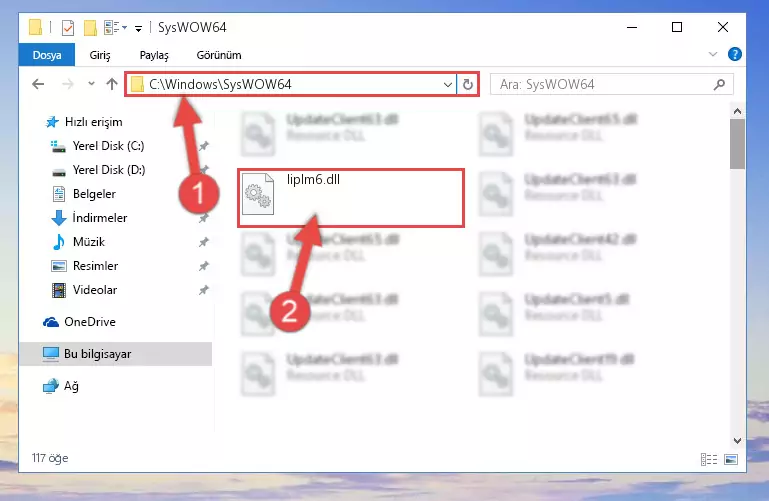Click the title bar folder icon
Viewport: 769px width, 501px height.
[x=35, y=27]
